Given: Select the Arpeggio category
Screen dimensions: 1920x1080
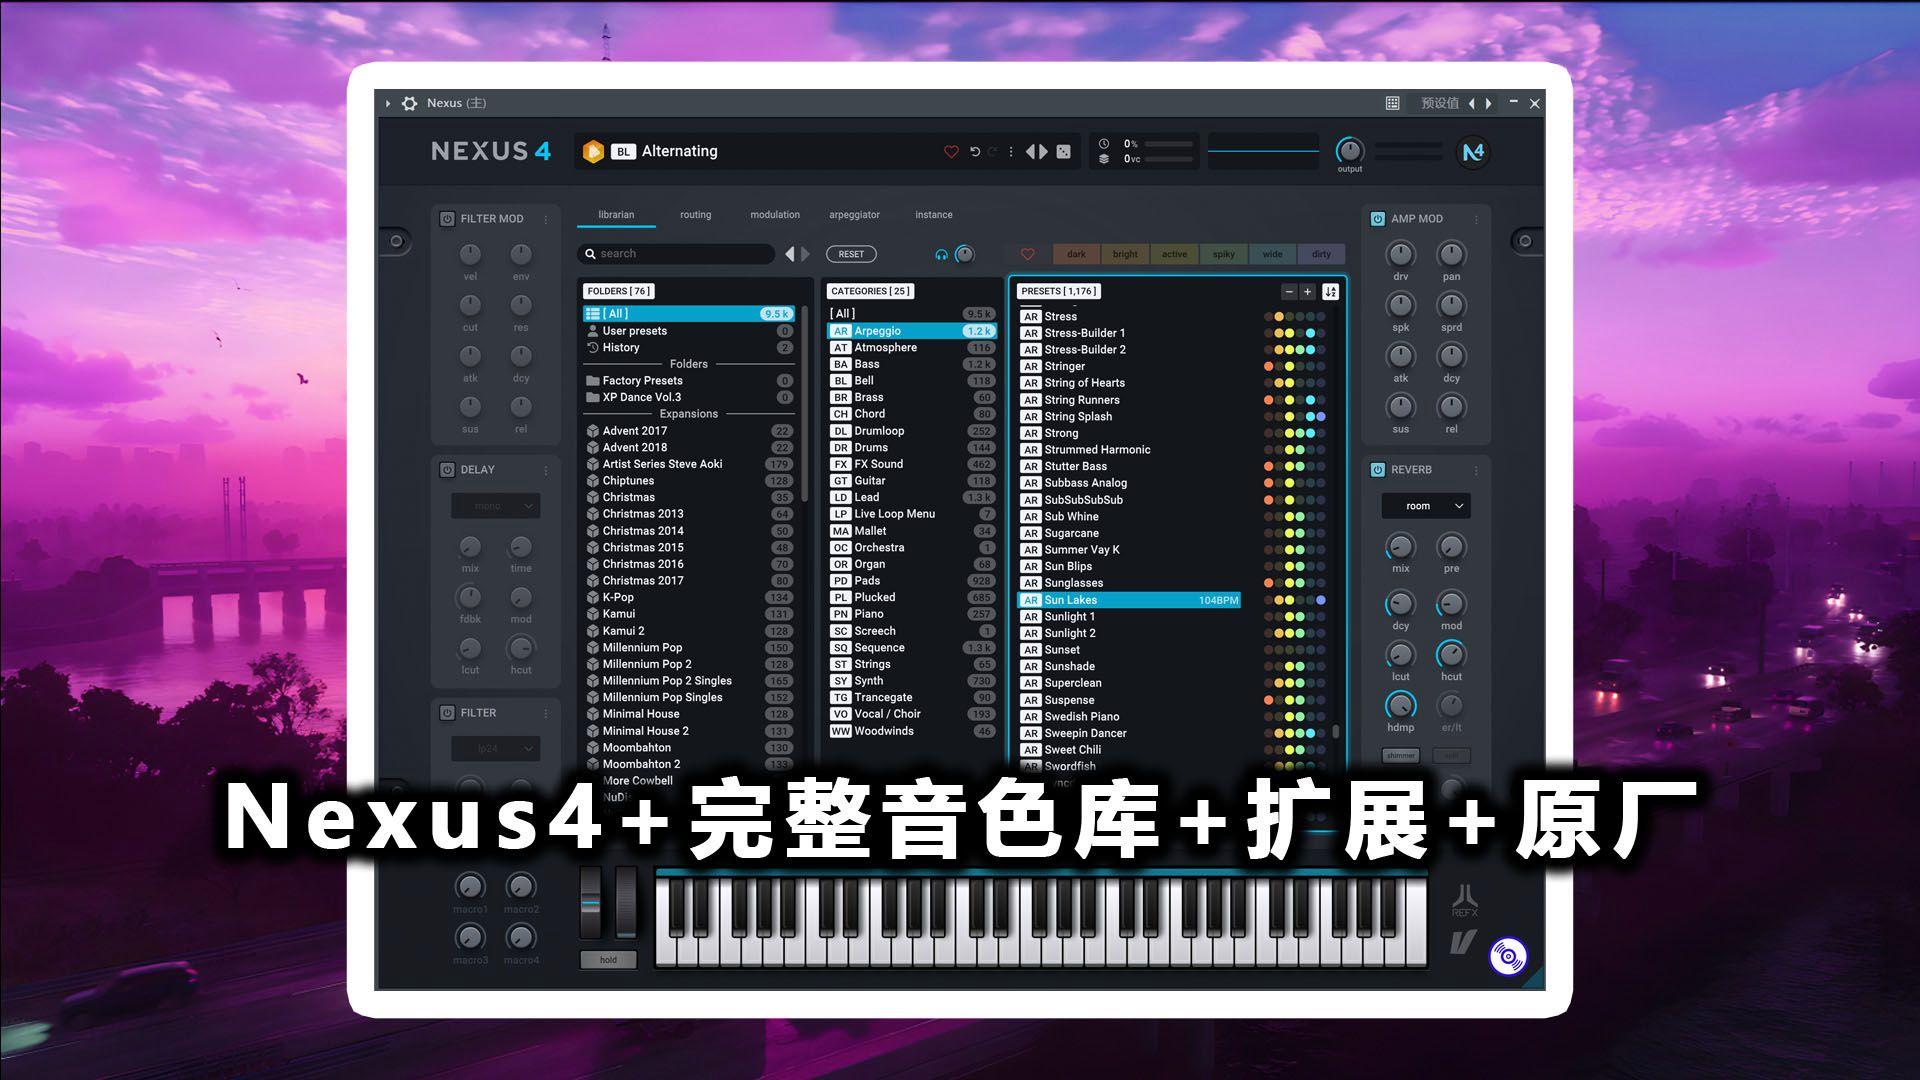Looking at the screenshot, I should [911, 331].
